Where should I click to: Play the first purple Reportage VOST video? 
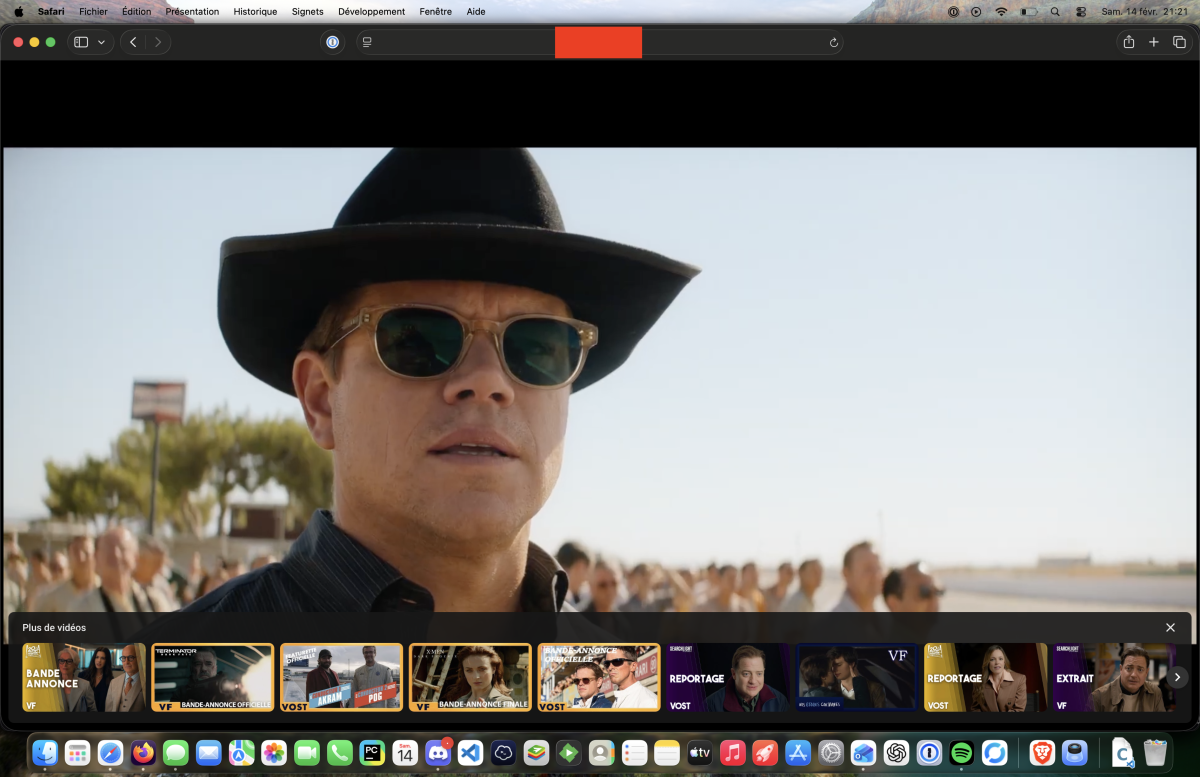[728, 677]
